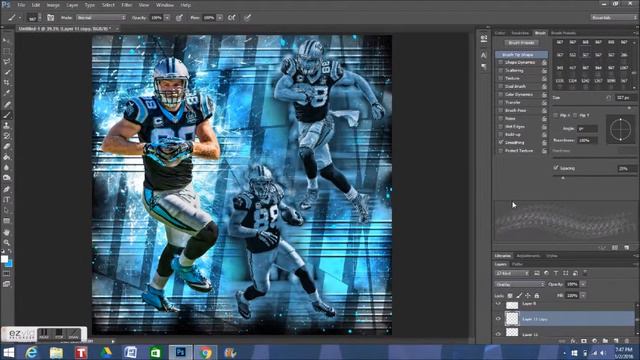
Task: Select the Brush Tip Shape section
Action: (x=522, y=54)
